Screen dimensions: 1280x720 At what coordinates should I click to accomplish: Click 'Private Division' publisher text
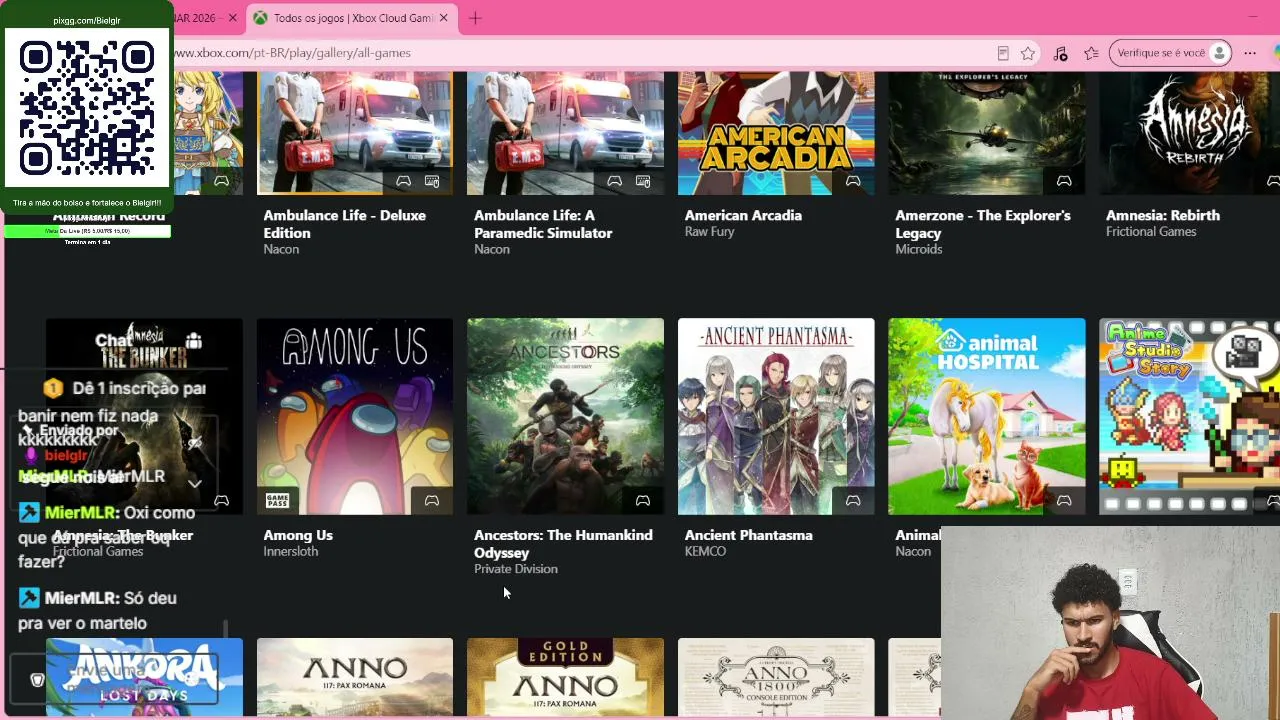click(x=516, y=569)
